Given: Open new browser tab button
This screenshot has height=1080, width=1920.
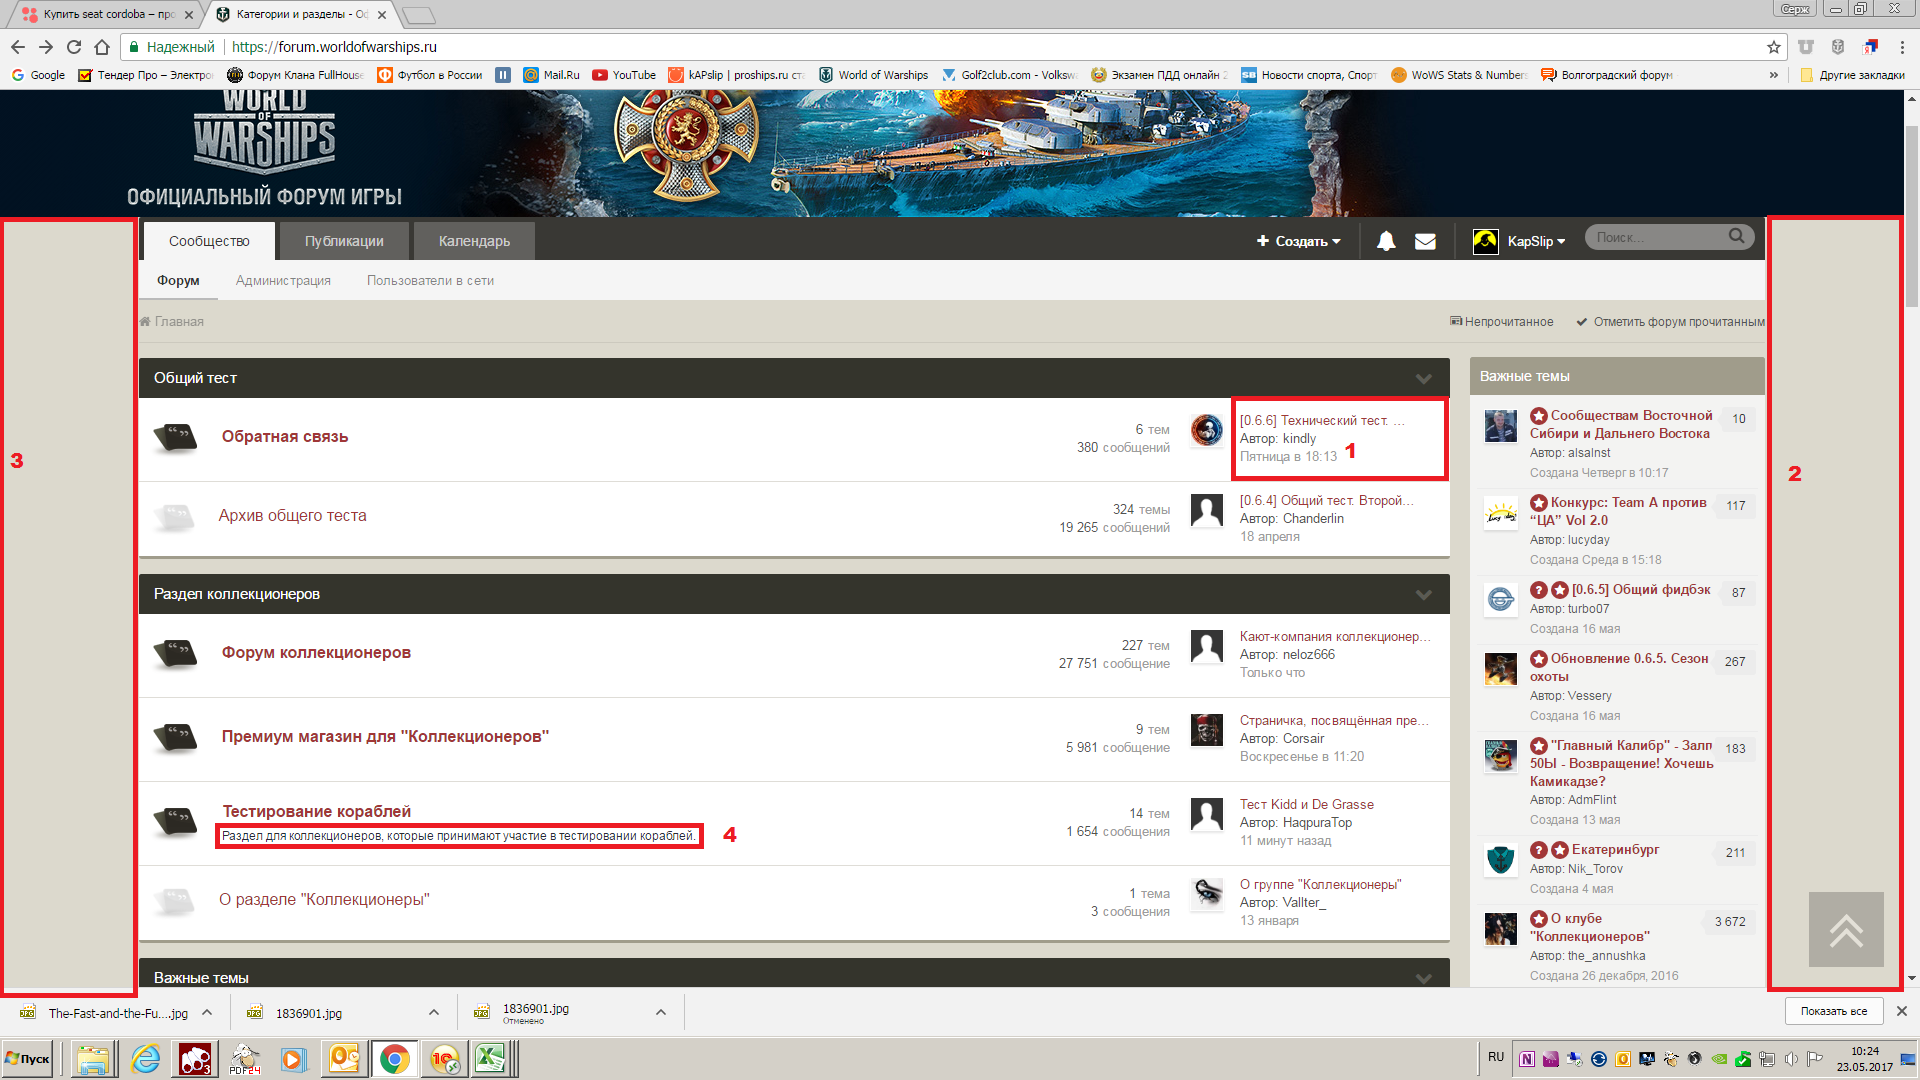Looking at the screenshot, I should point(418,15).
